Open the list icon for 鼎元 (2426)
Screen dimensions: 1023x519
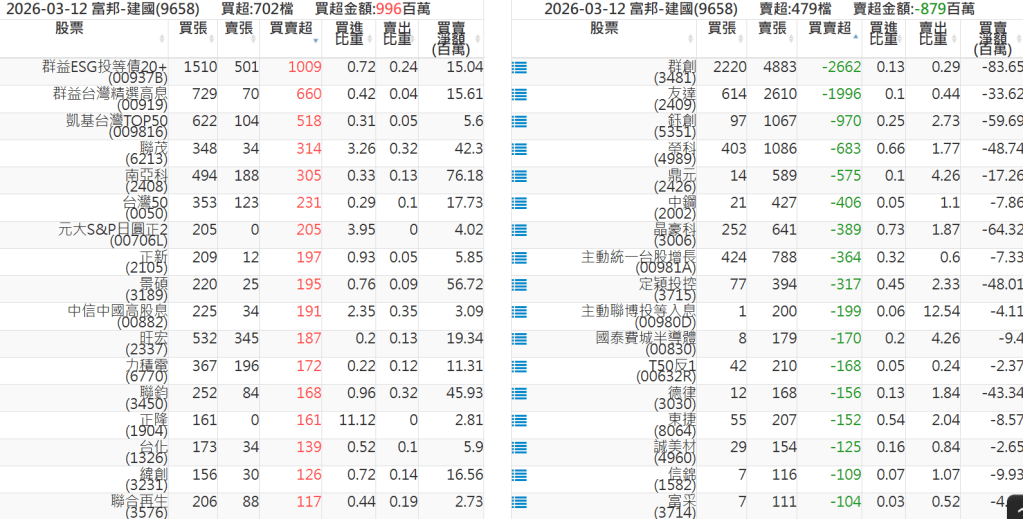coord(519,176)
